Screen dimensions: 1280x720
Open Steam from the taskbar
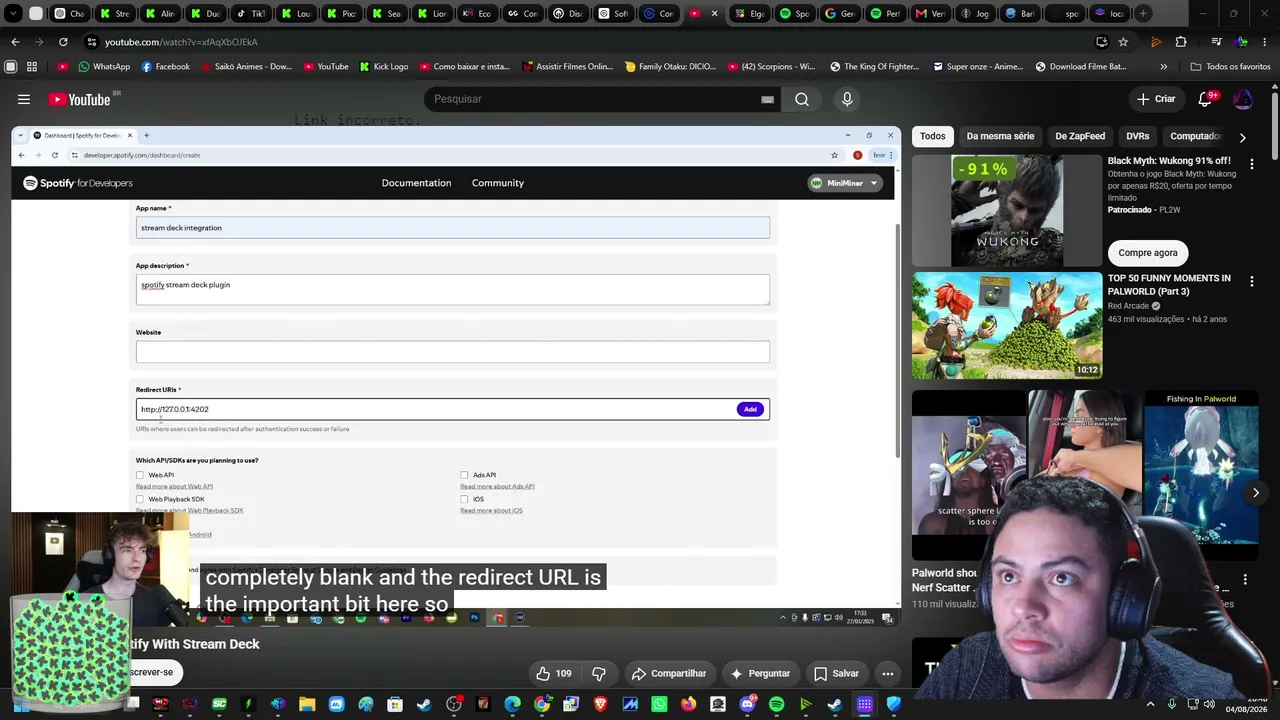[x=424, y=704]
